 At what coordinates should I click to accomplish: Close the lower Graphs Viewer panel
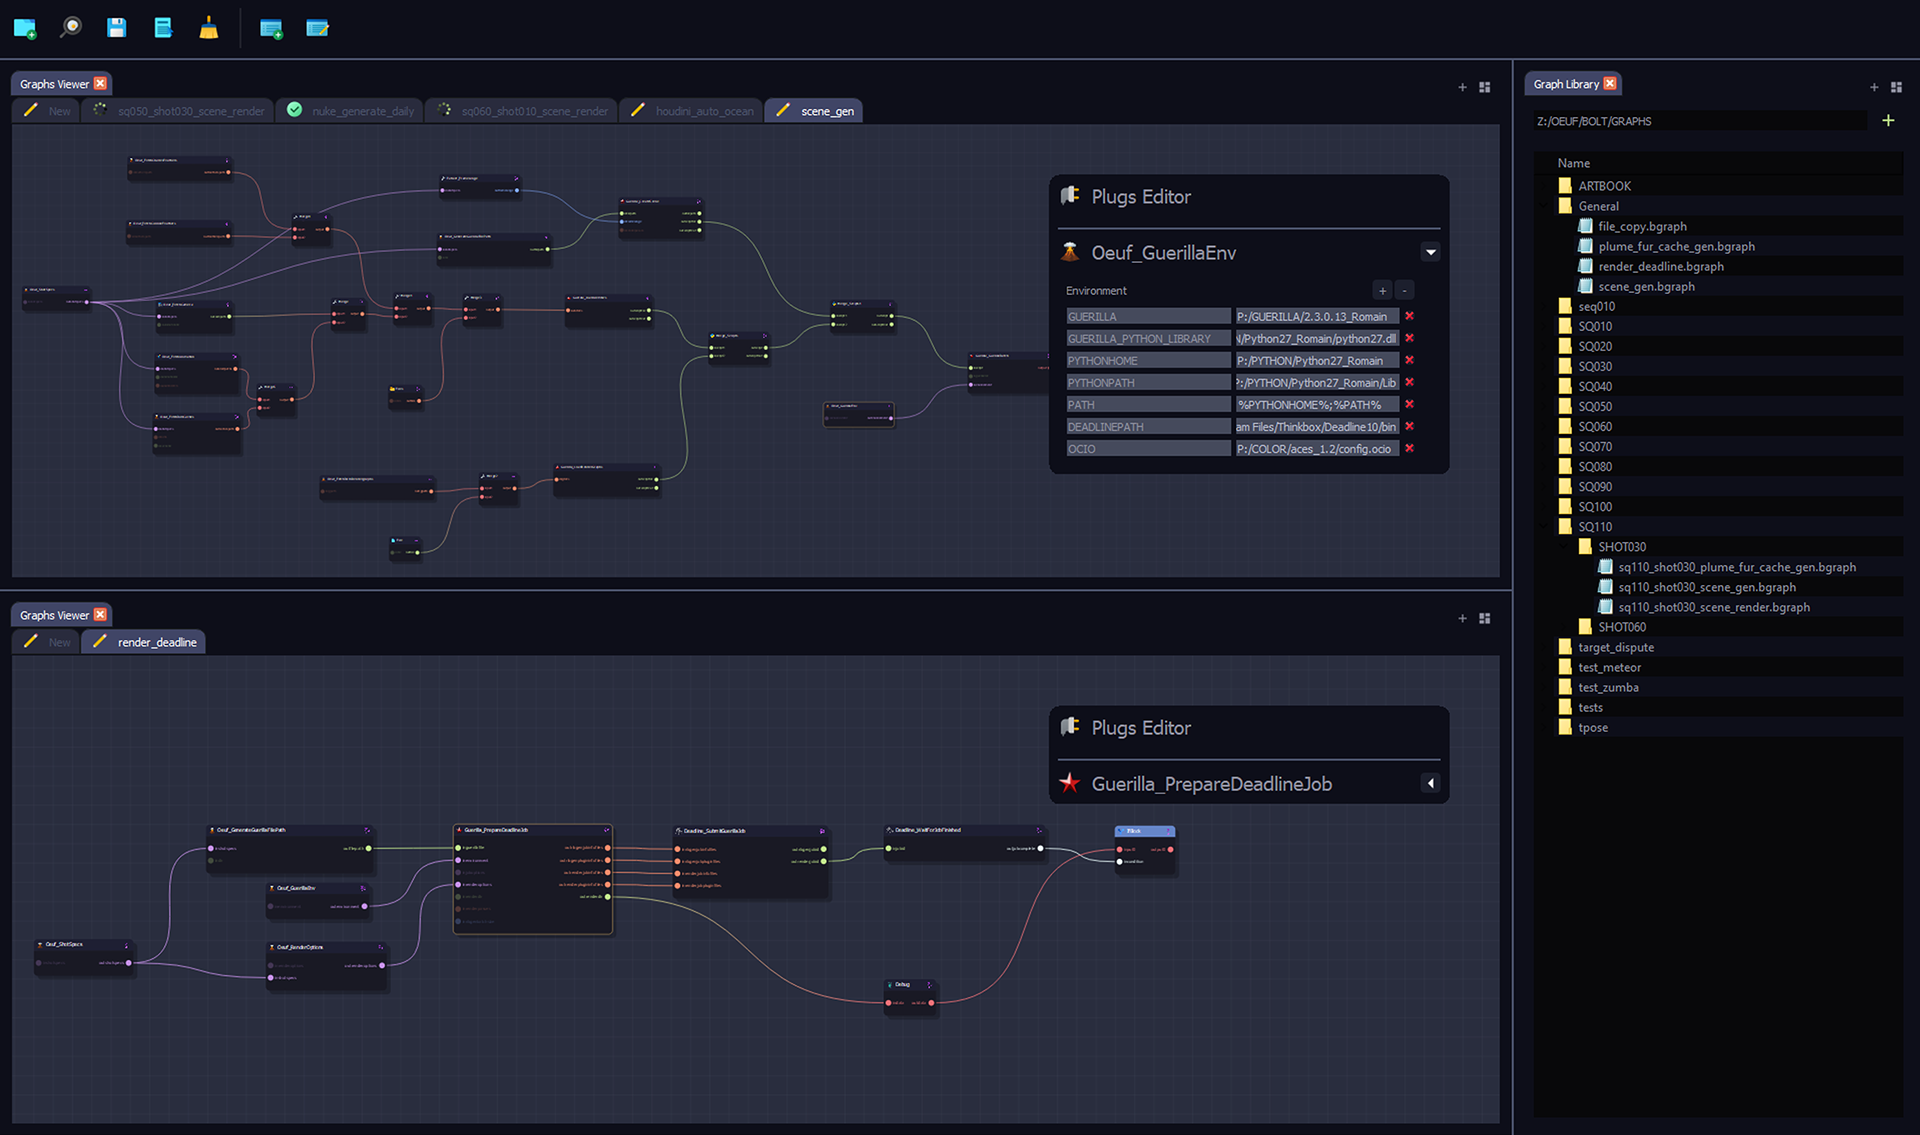(x=100, y=615)
